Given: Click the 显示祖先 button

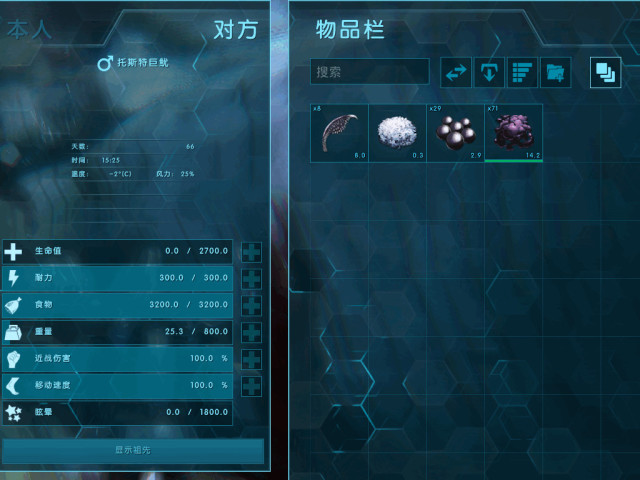Looking at the screenshot, I should [x=133, y=451].
